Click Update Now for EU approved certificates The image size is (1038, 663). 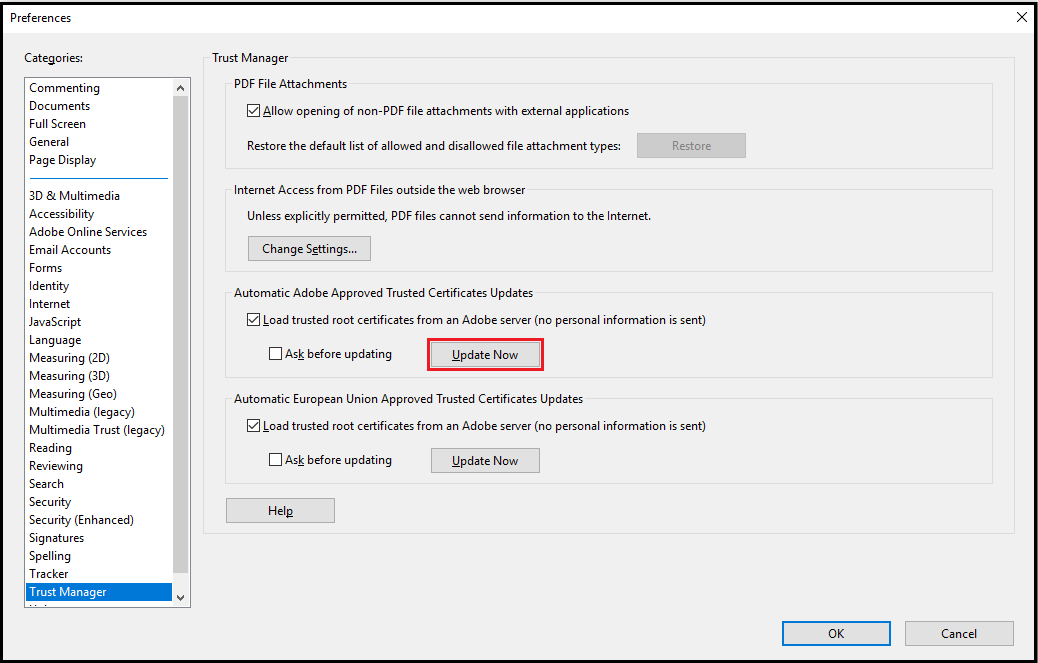(485, 460)
